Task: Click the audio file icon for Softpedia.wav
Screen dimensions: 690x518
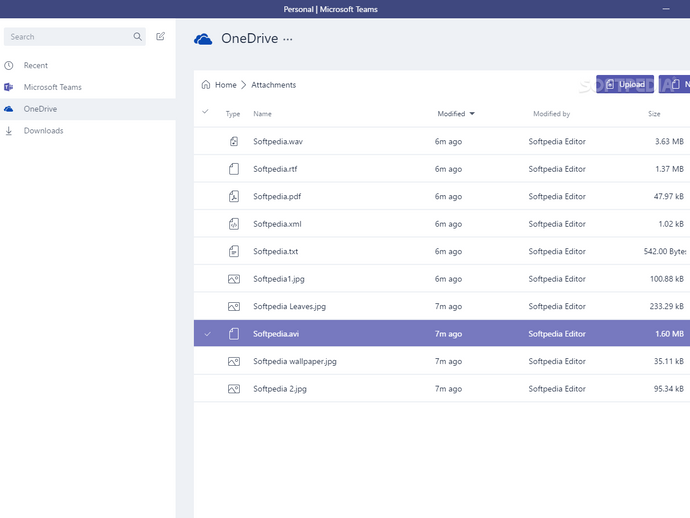Action: tap(234, 141)
